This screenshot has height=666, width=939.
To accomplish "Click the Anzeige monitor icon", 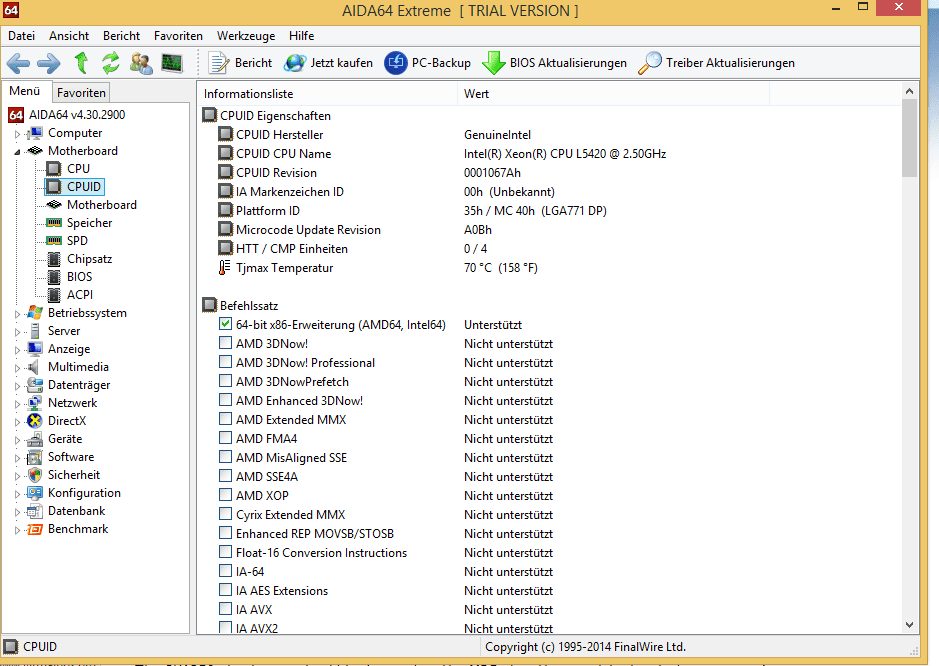I will click(35, 349).
